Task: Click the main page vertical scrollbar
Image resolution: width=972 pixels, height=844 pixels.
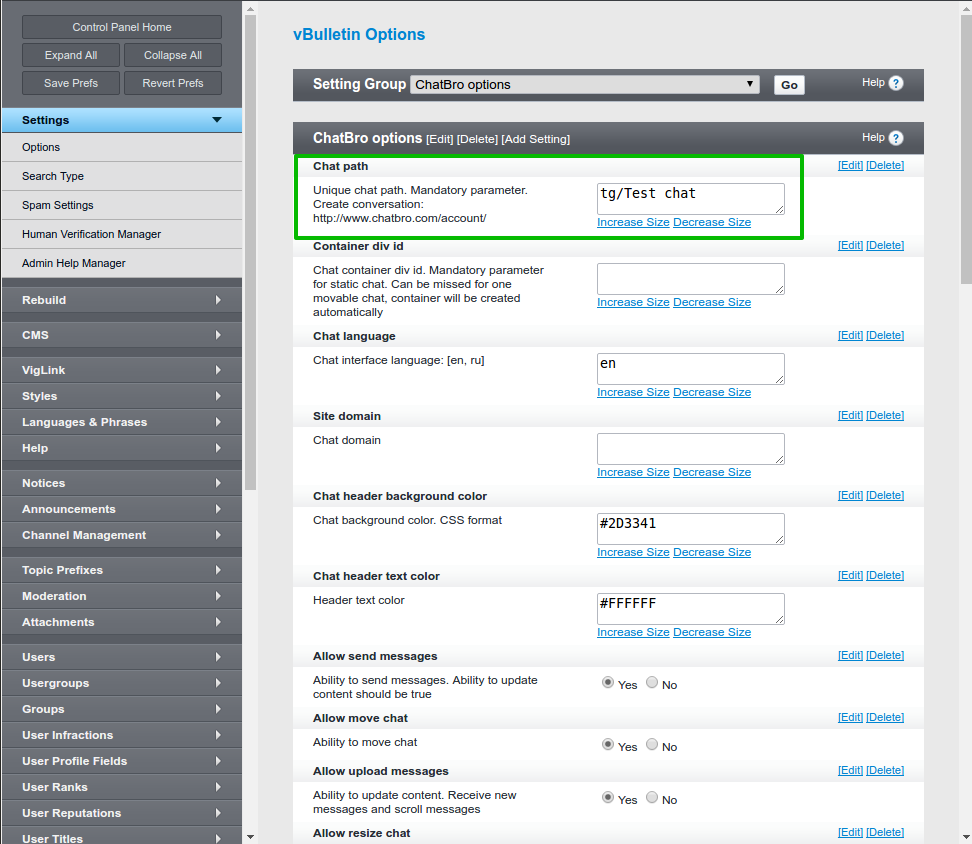Action: 966,149
